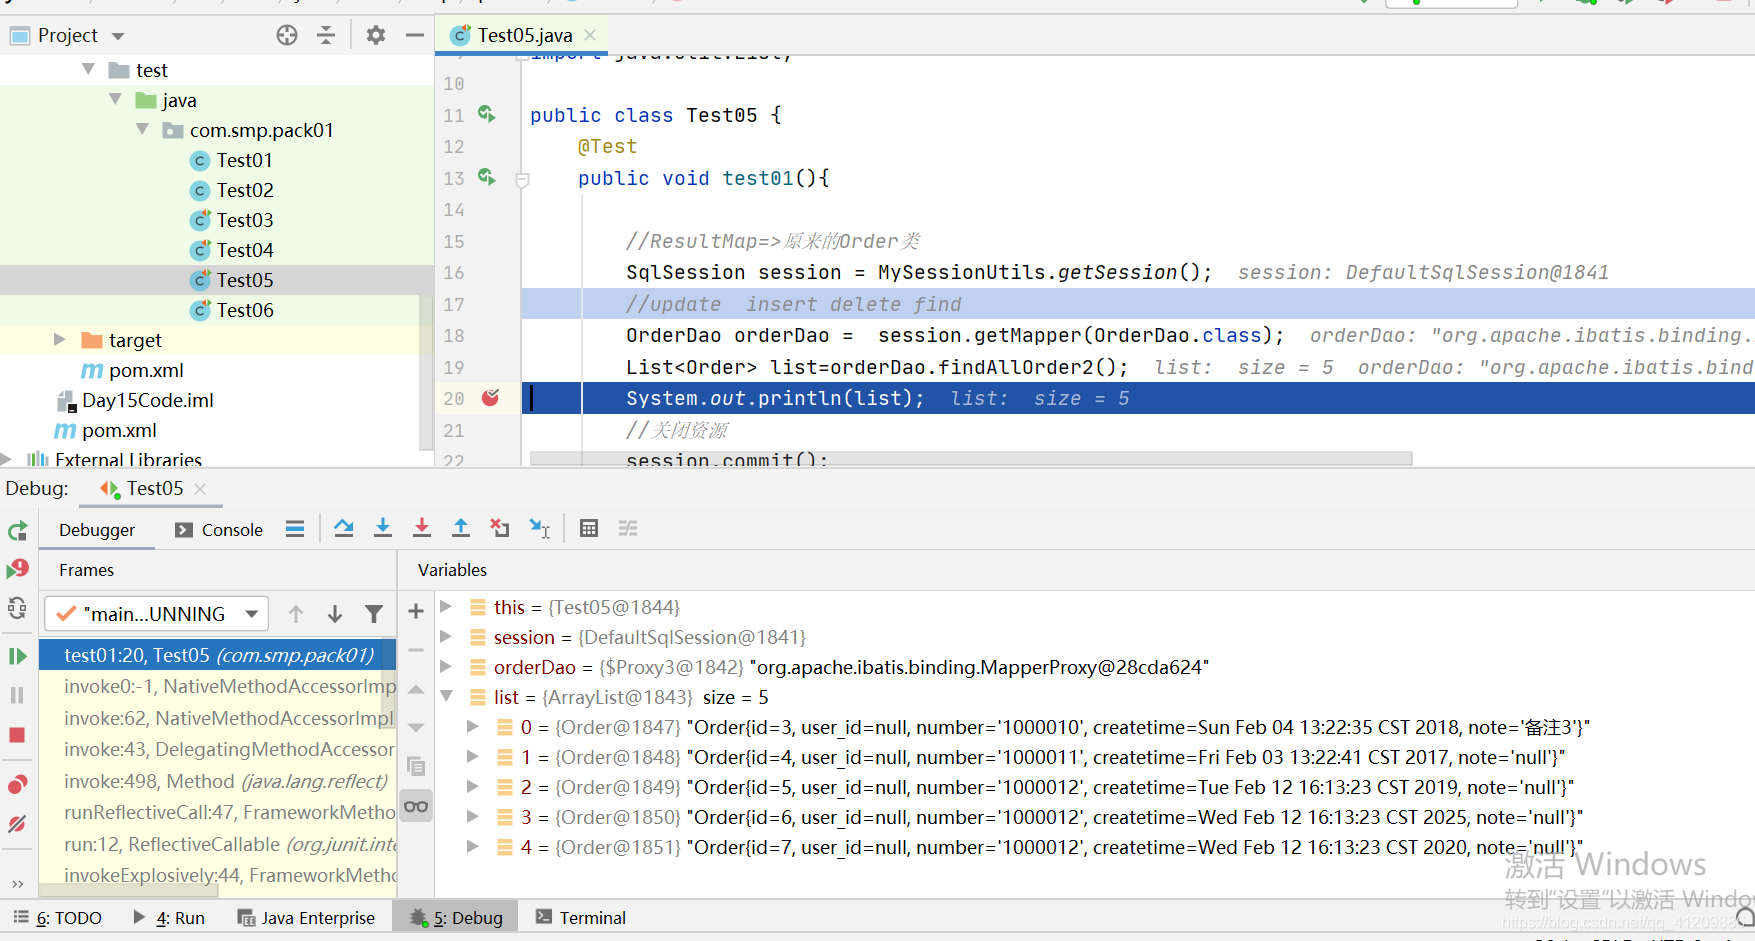The width and height of the screenshot is (1755, 941).
Task: Click run gutter icon at line 13
Action: coord(487,177)
